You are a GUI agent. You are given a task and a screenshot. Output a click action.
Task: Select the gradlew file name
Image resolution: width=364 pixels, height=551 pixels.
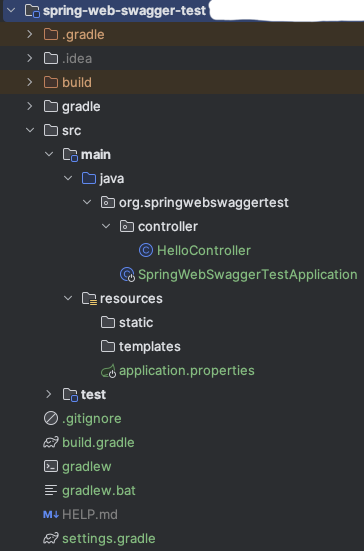coord(87,467)
